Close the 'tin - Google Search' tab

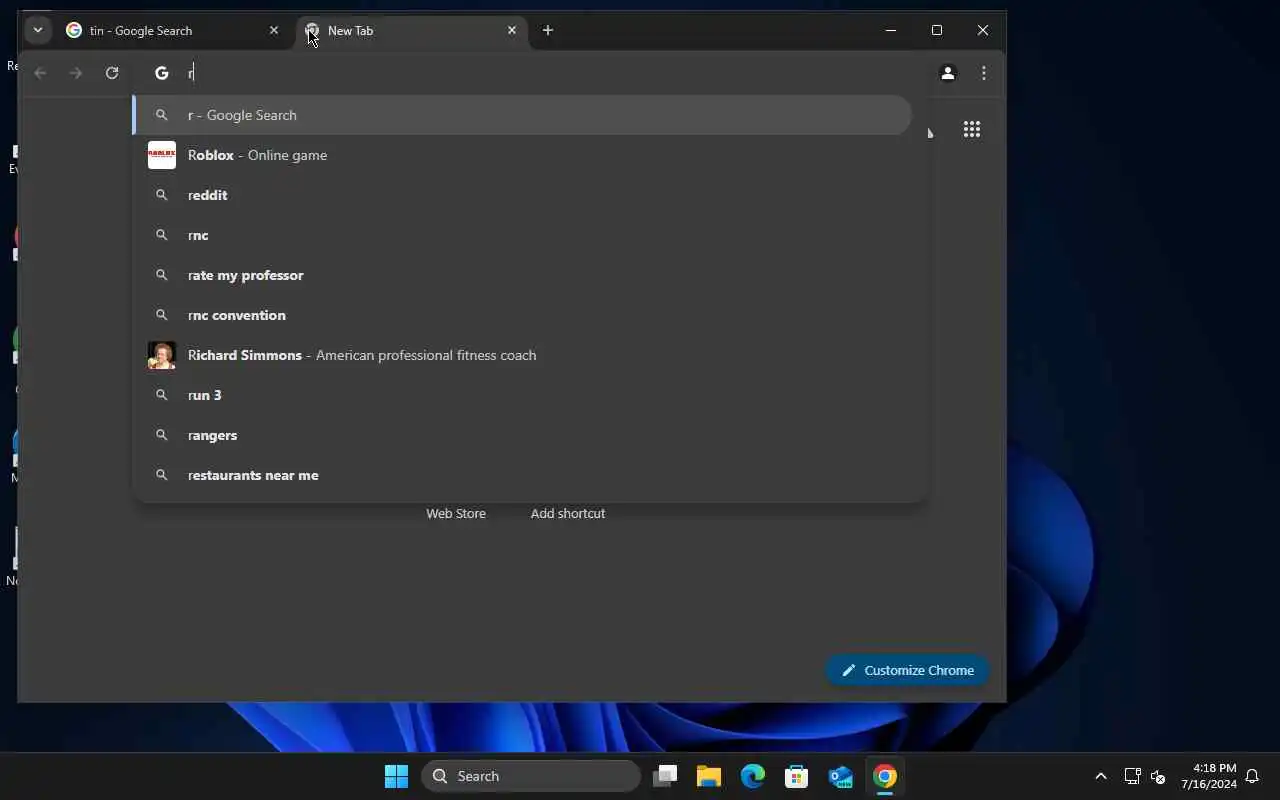(274, 30)
